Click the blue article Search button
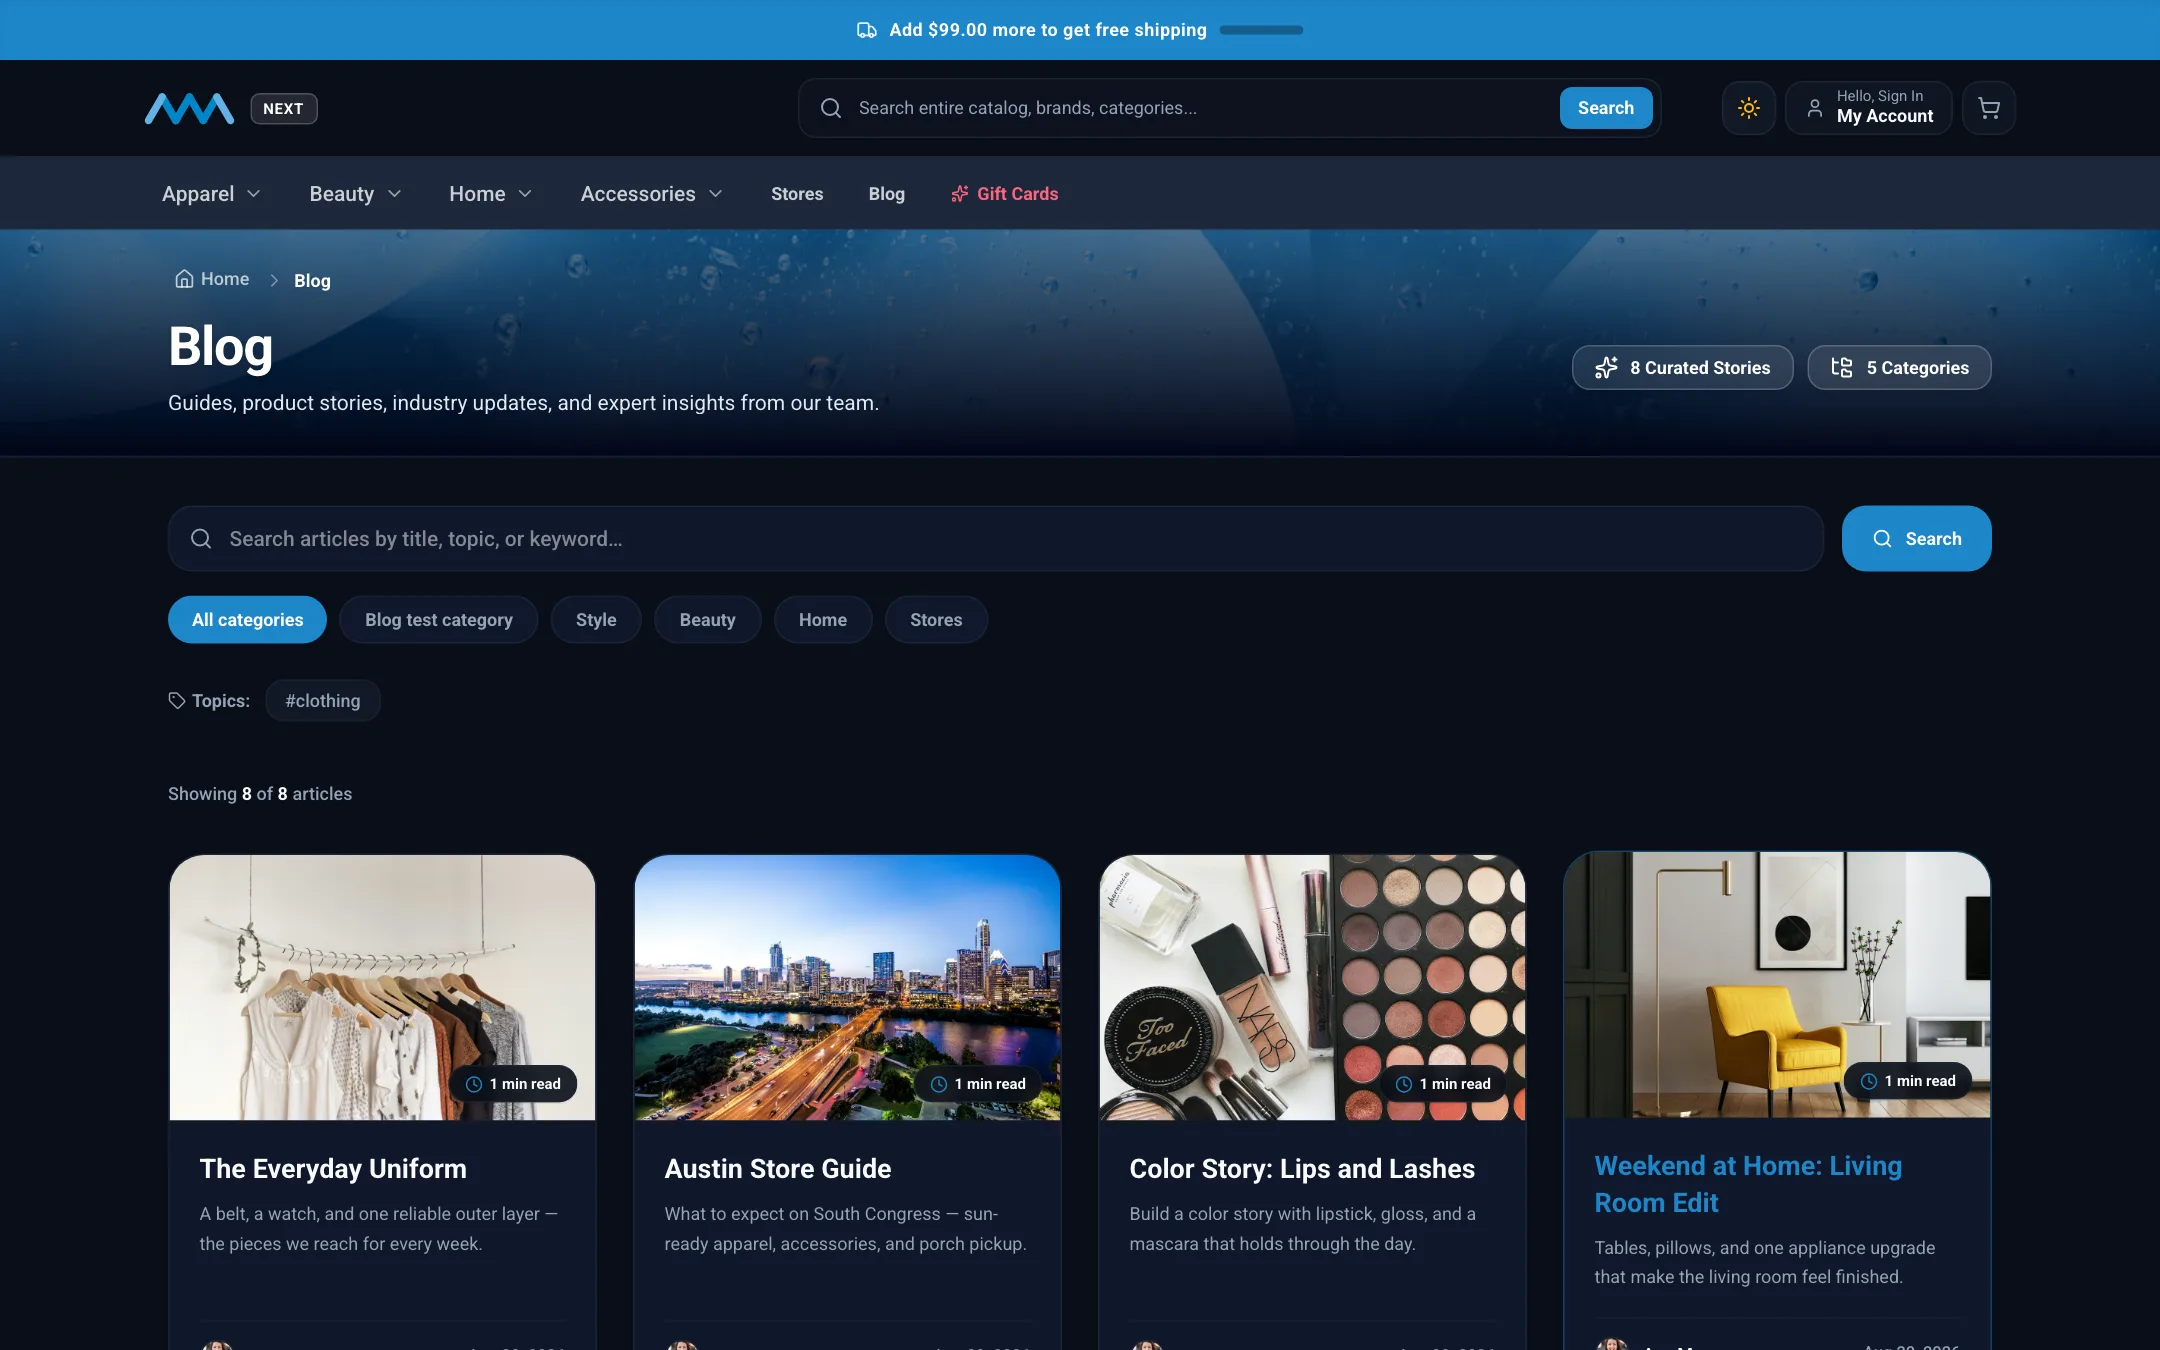The width and height of the screenshot is (2160, 1350). click(x=1916, y=539)
